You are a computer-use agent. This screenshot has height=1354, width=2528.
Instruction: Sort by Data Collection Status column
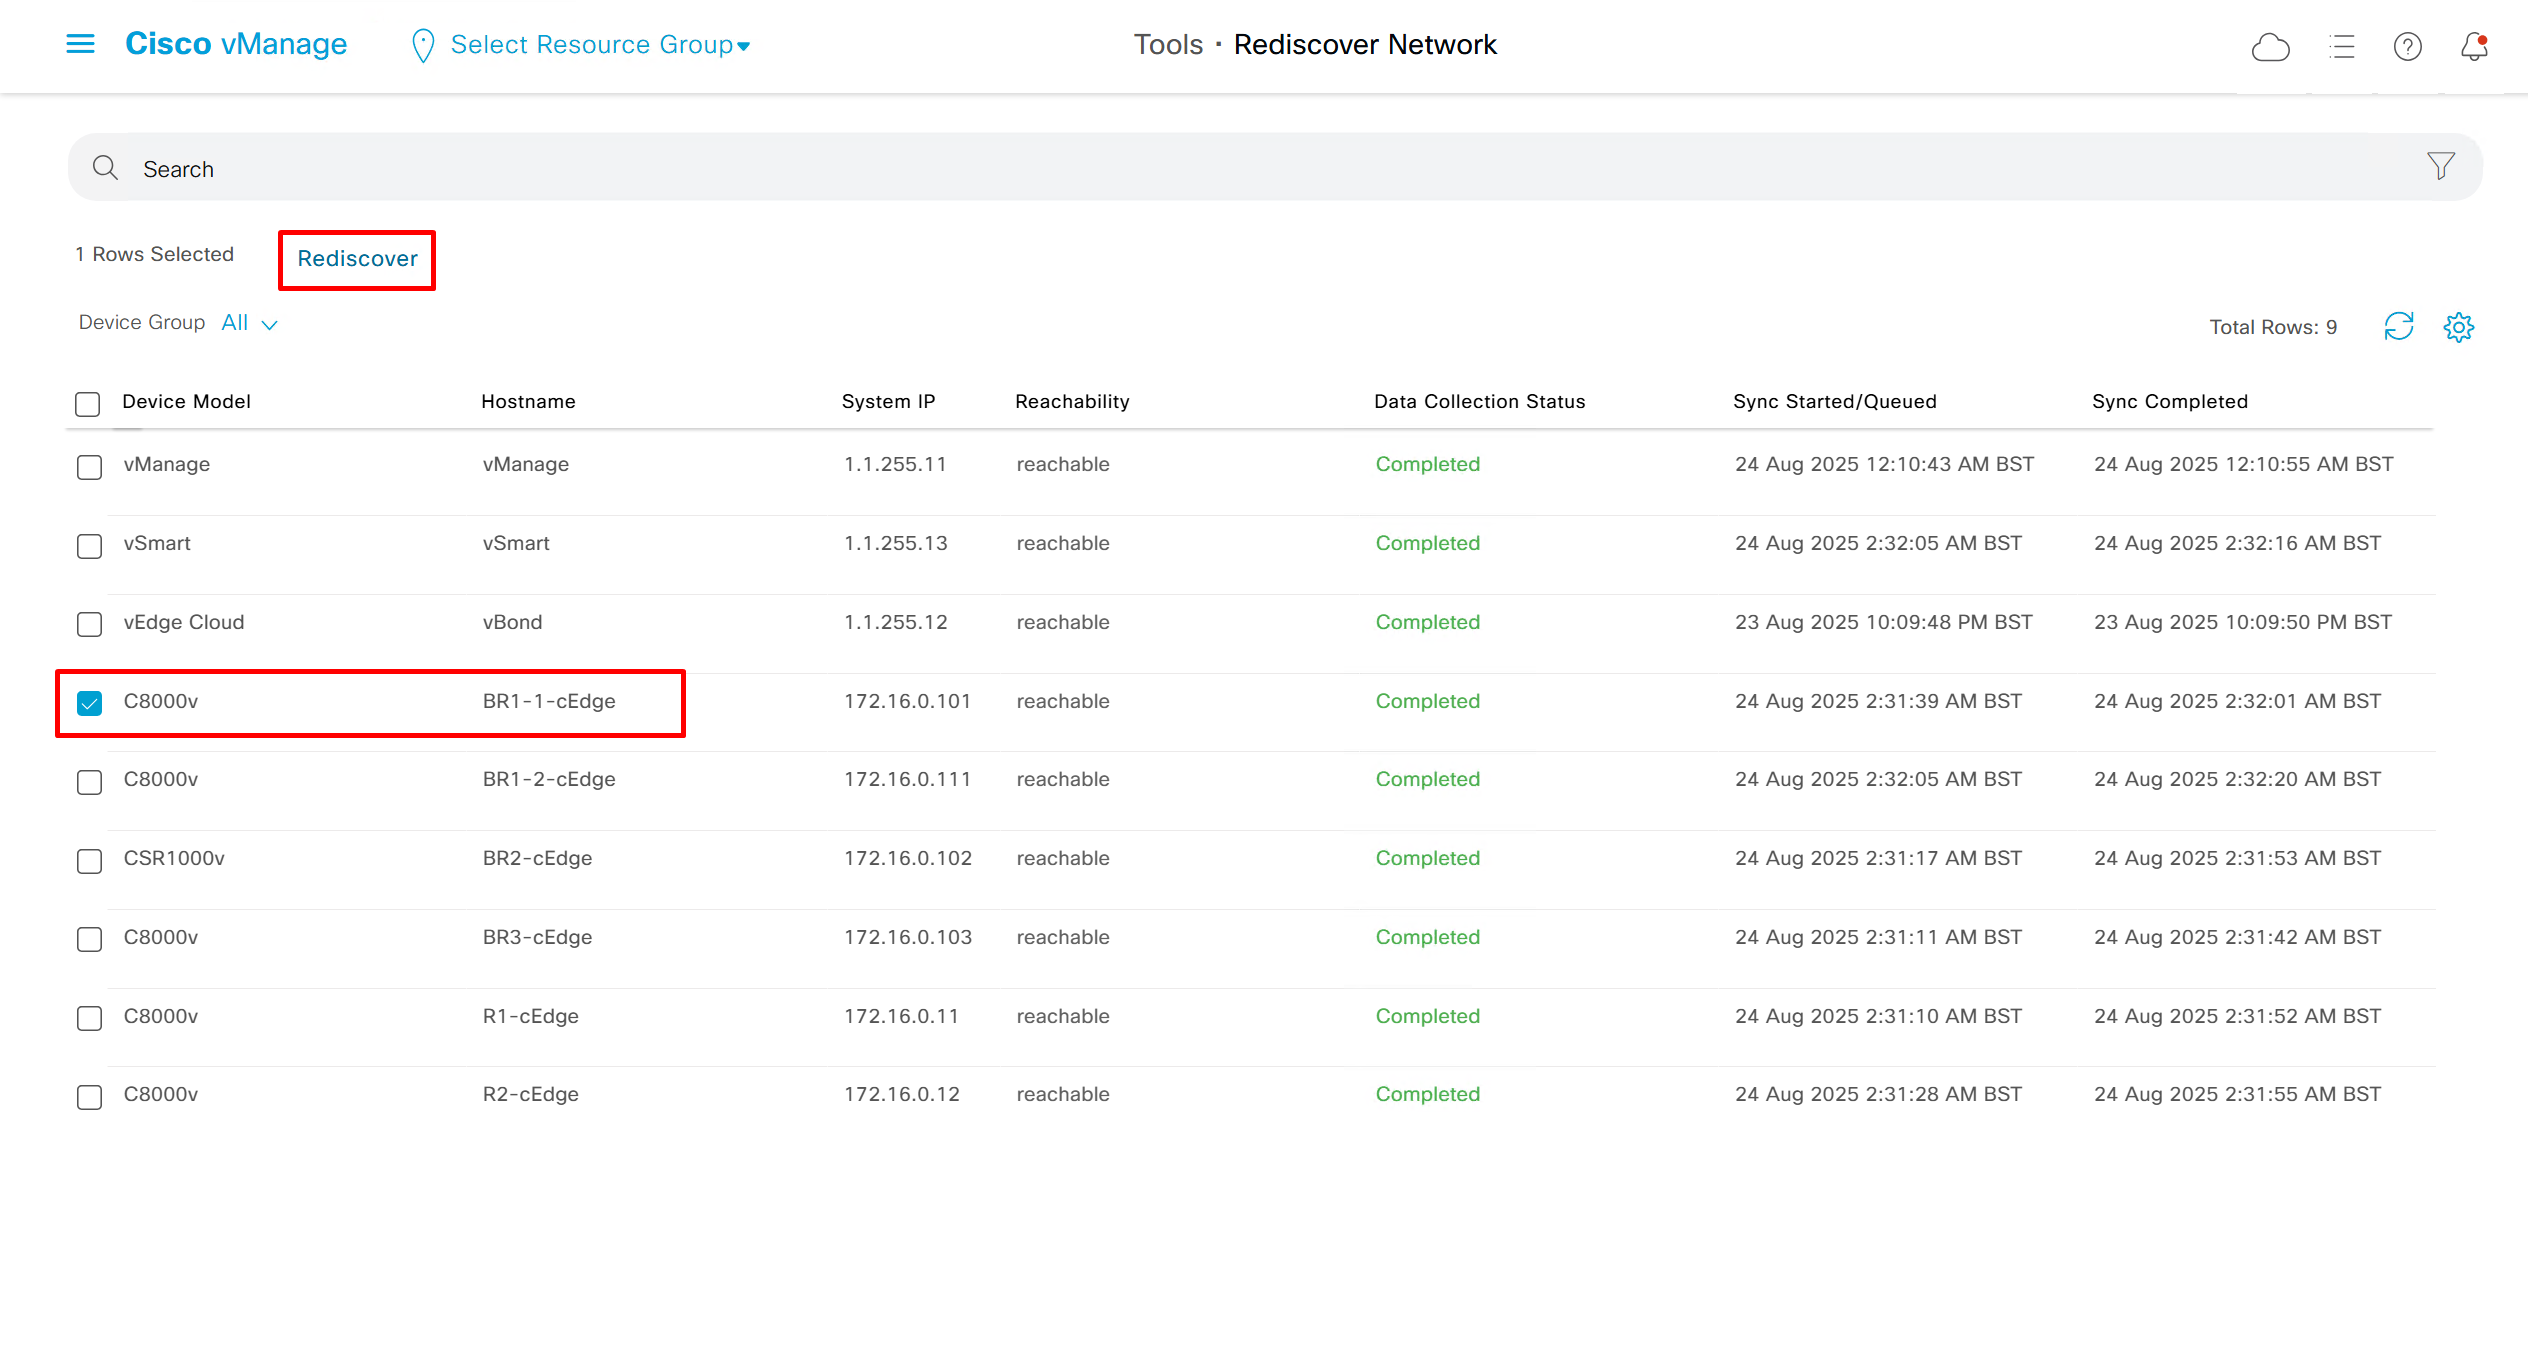(1479, 401)
